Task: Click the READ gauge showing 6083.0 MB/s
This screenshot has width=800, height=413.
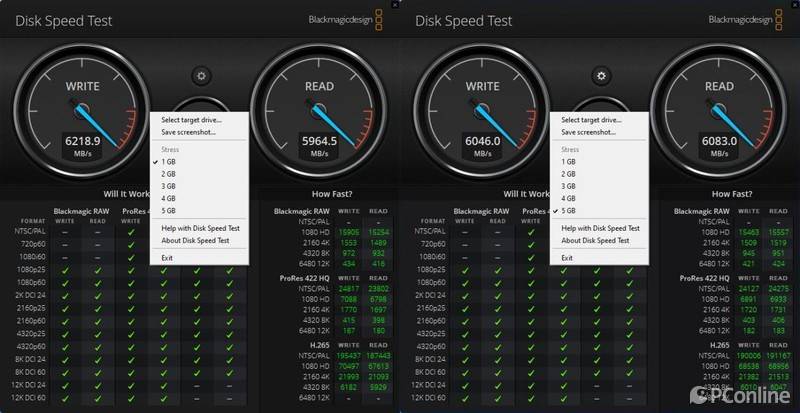Action: tap(719, 115)
